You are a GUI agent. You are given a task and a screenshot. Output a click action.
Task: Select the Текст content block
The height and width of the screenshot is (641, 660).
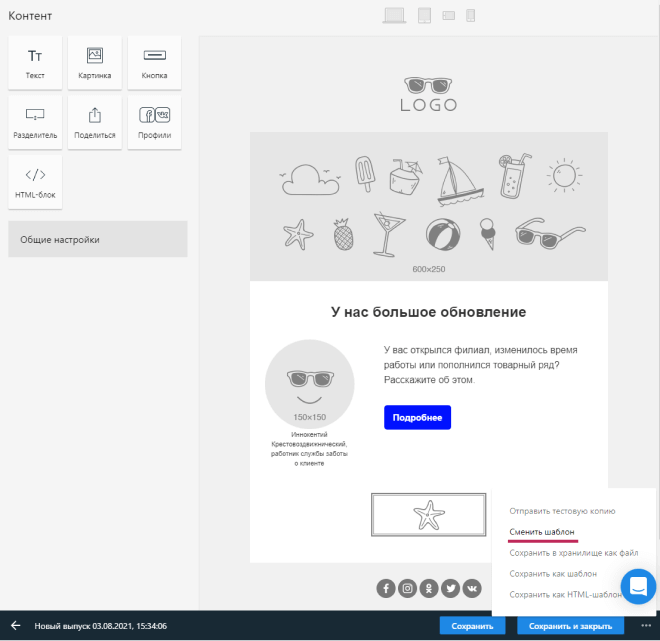pos(35,63)
